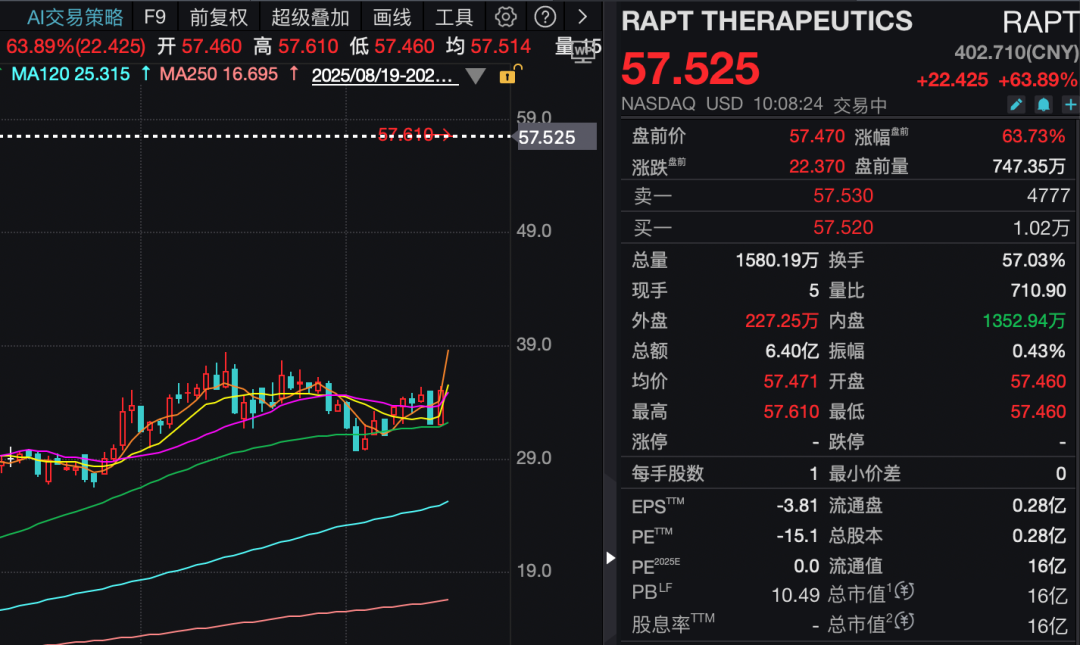Add RAPT to watchlist with plus icon
This screenshot has width=1080, height=645.
point(1070,104)
